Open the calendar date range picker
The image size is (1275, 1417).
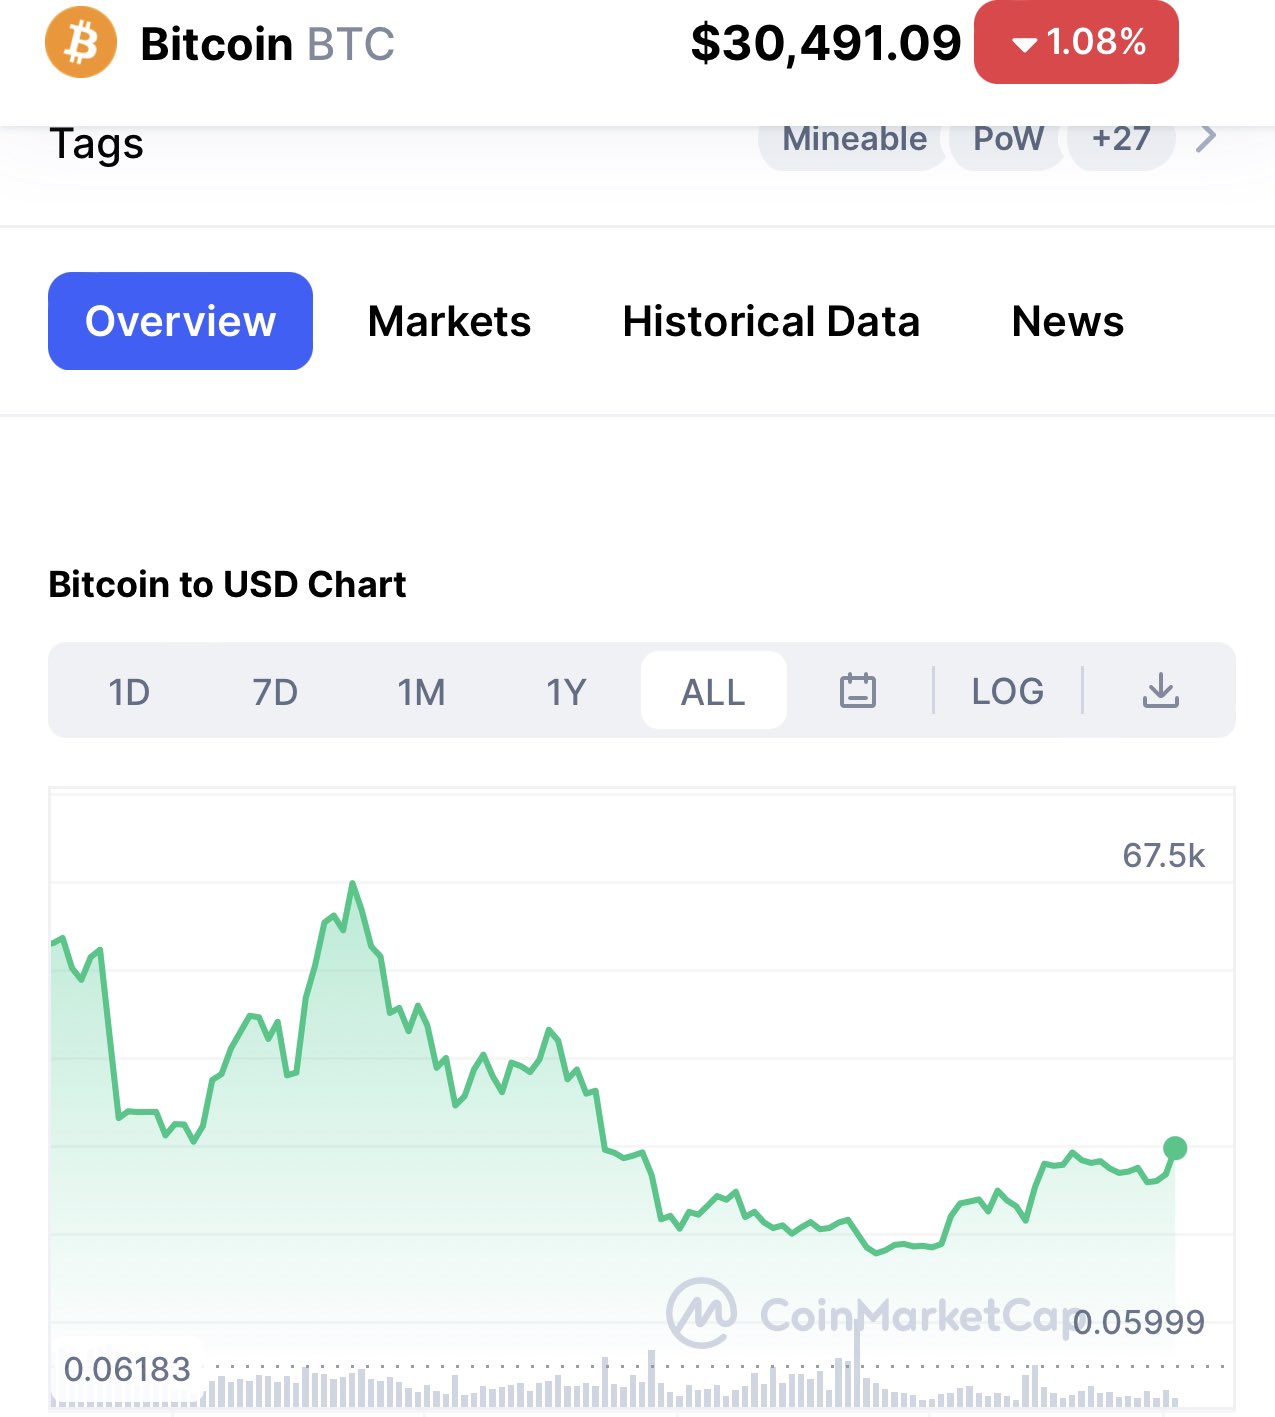pyautogui.click(x=858, y=690)
